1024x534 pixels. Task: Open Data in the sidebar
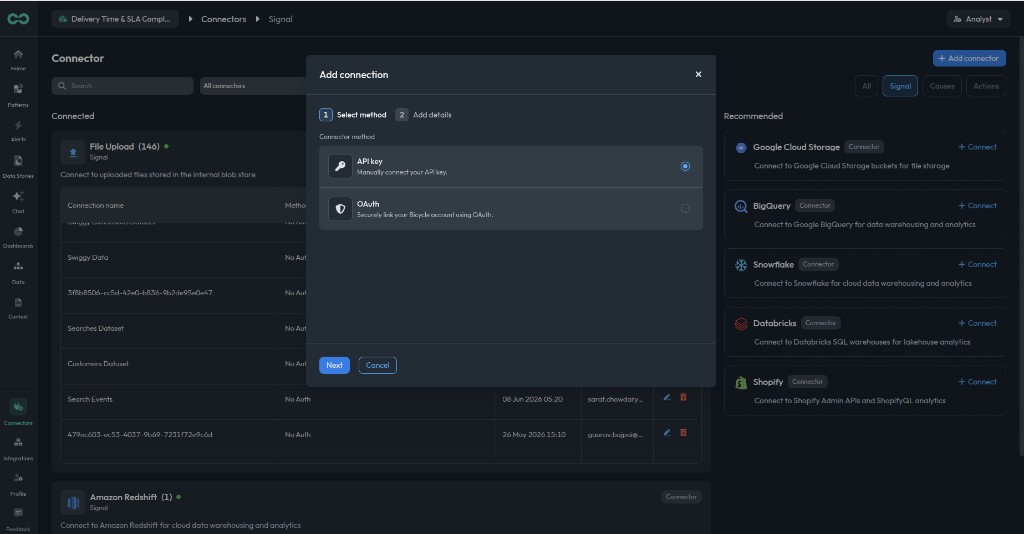click(18, 272)
